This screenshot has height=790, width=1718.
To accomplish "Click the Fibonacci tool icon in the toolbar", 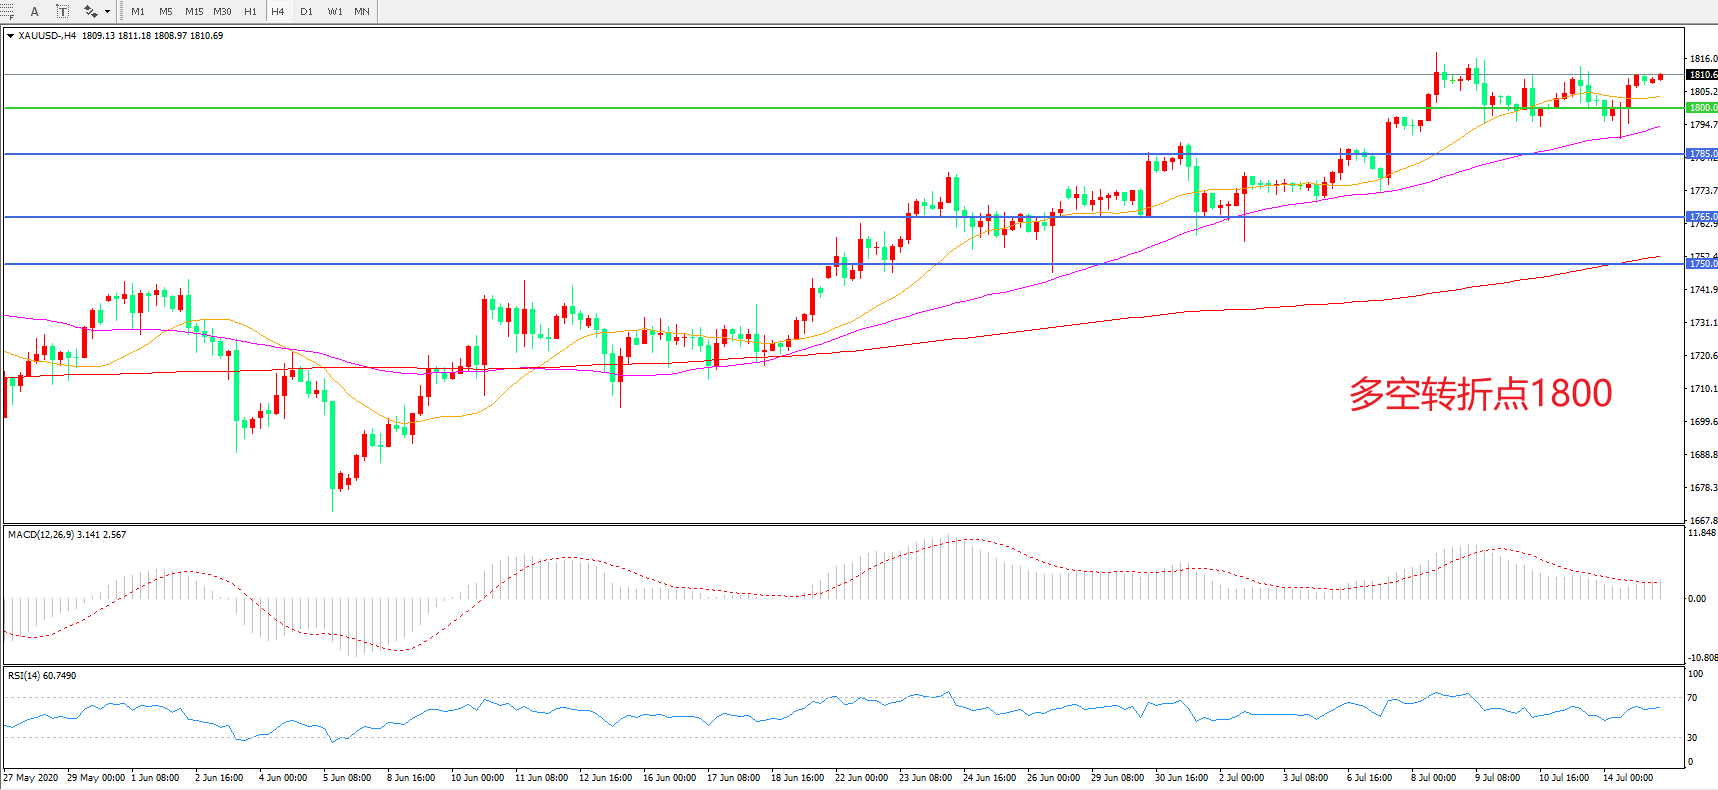I will 7,12.
